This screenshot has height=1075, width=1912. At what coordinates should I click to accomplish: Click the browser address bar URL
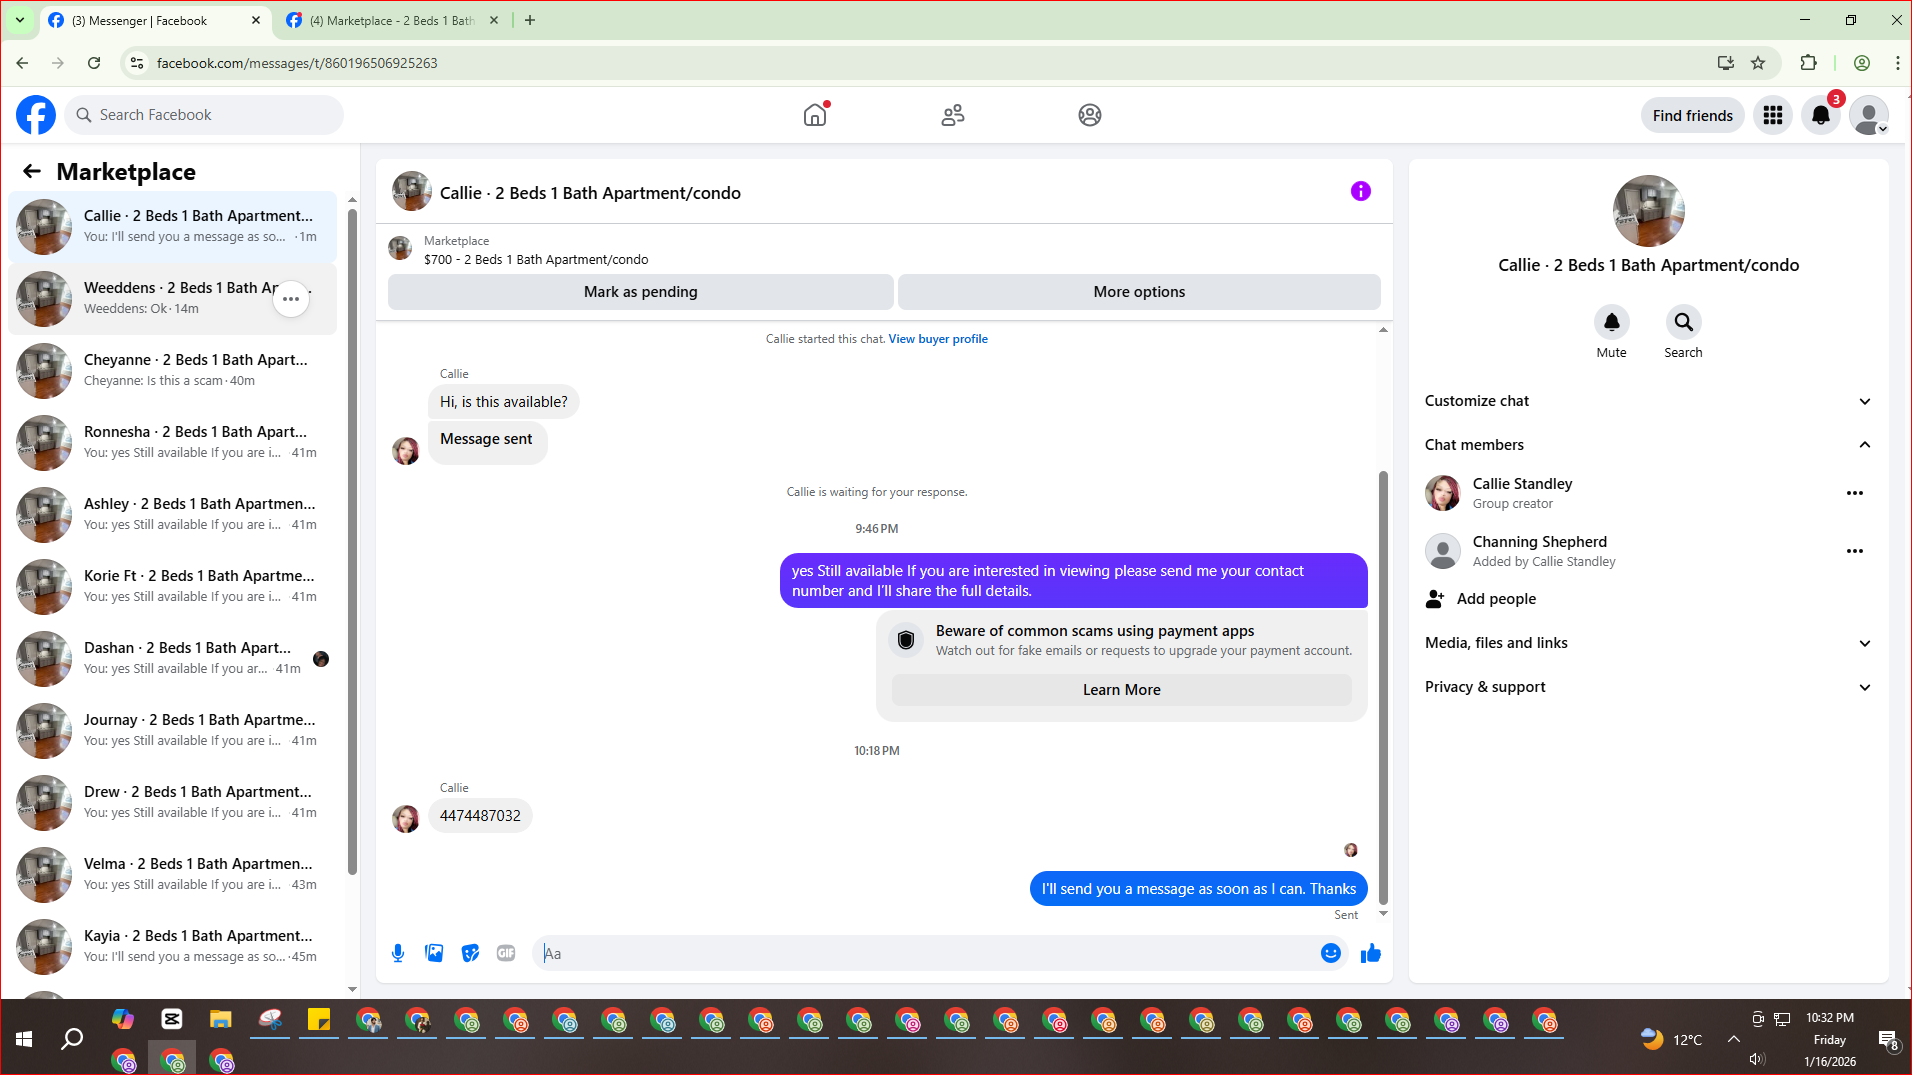point(297,63)
